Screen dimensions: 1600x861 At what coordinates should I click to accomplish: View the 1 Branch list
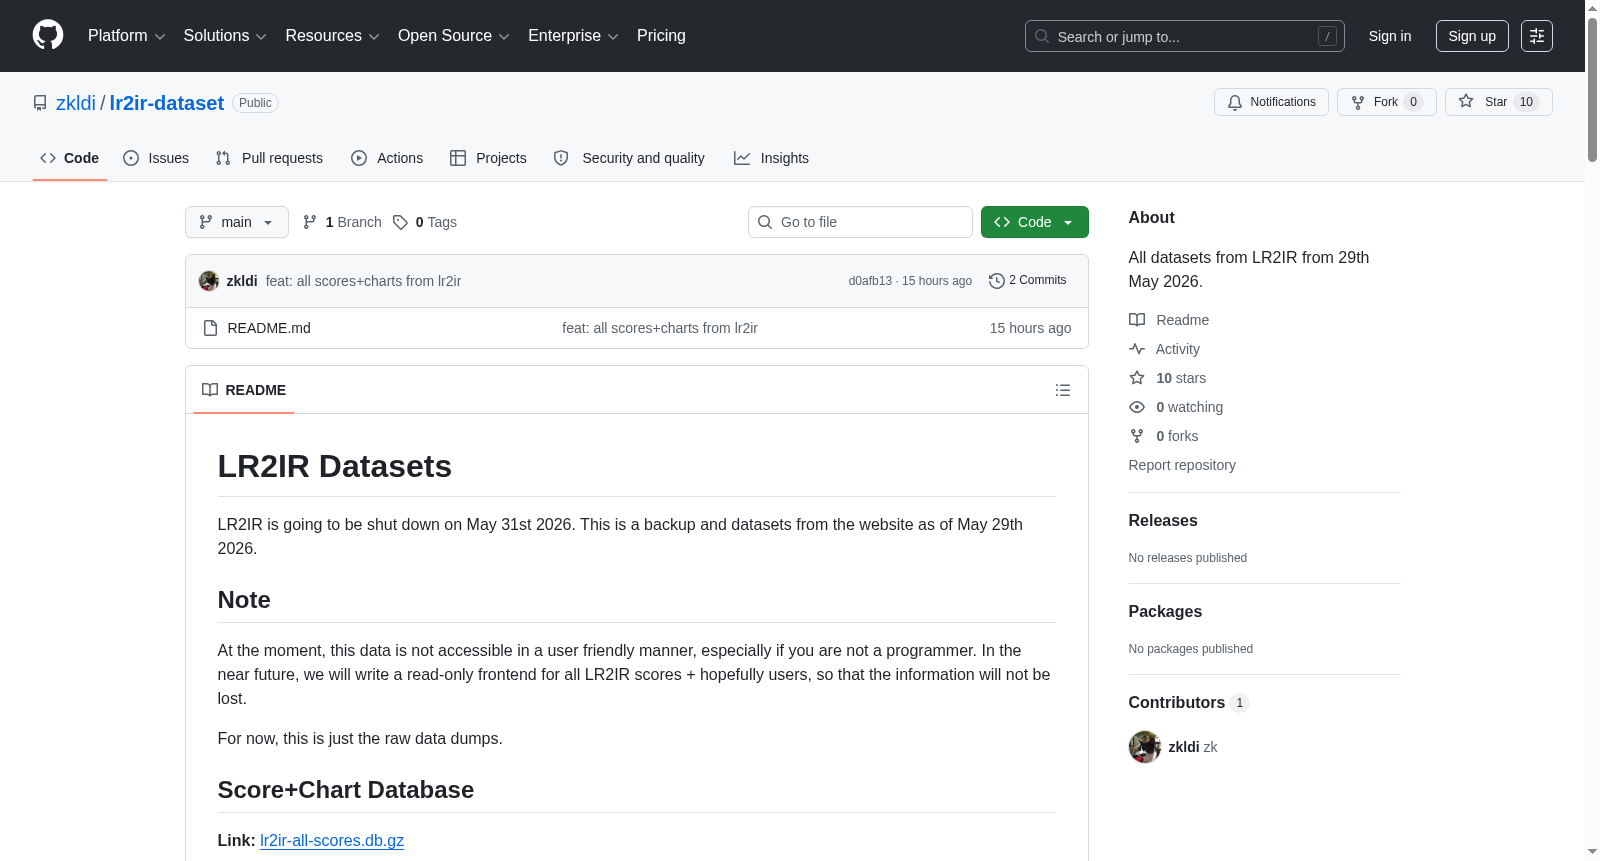click(342, 222)
